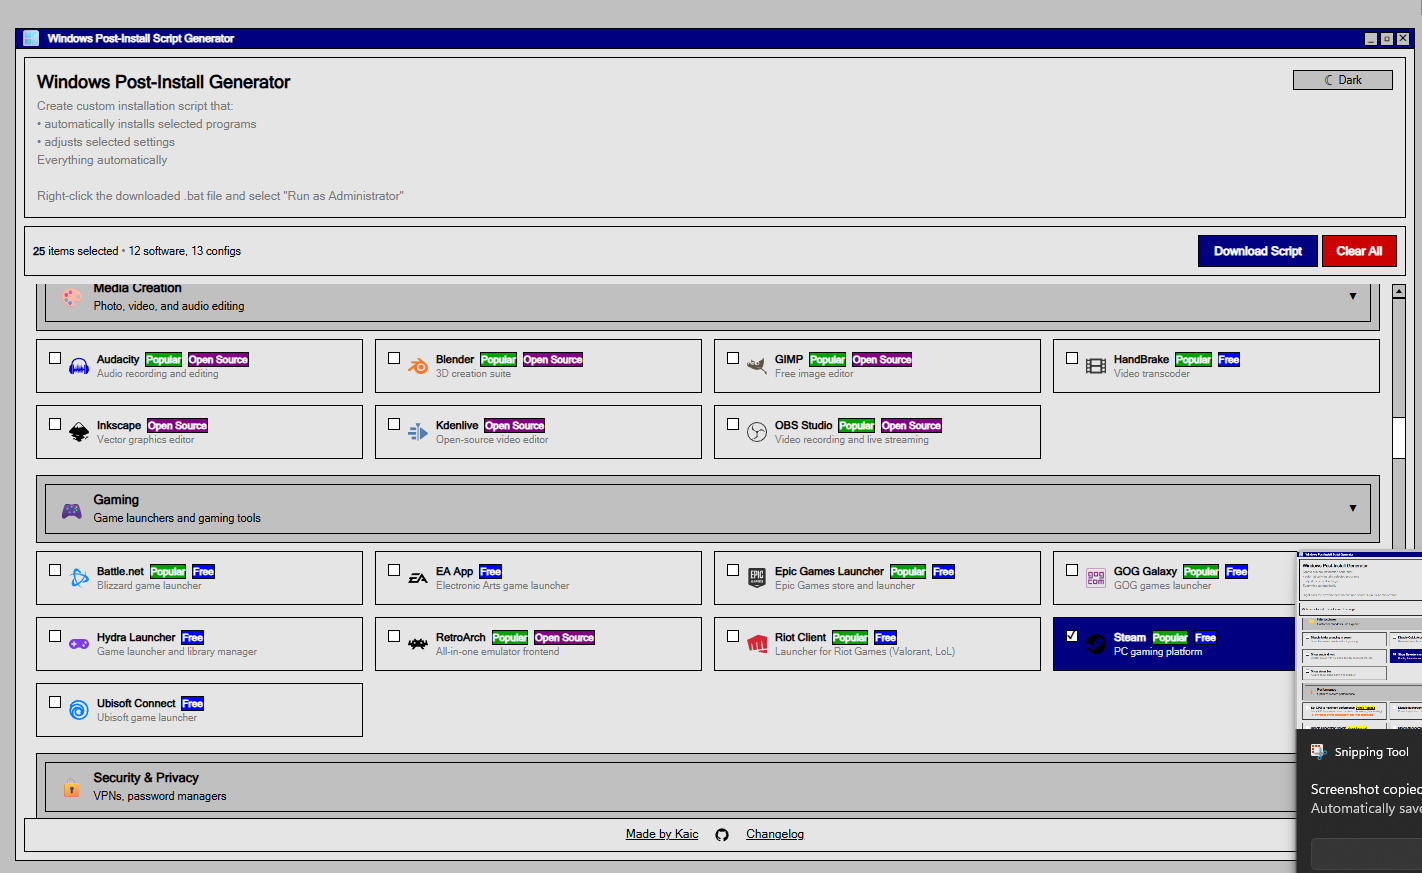The height and width of the screenshot is (873, 1422).
Task: Select the Battle.net checkbox
Action: [55, 570]
